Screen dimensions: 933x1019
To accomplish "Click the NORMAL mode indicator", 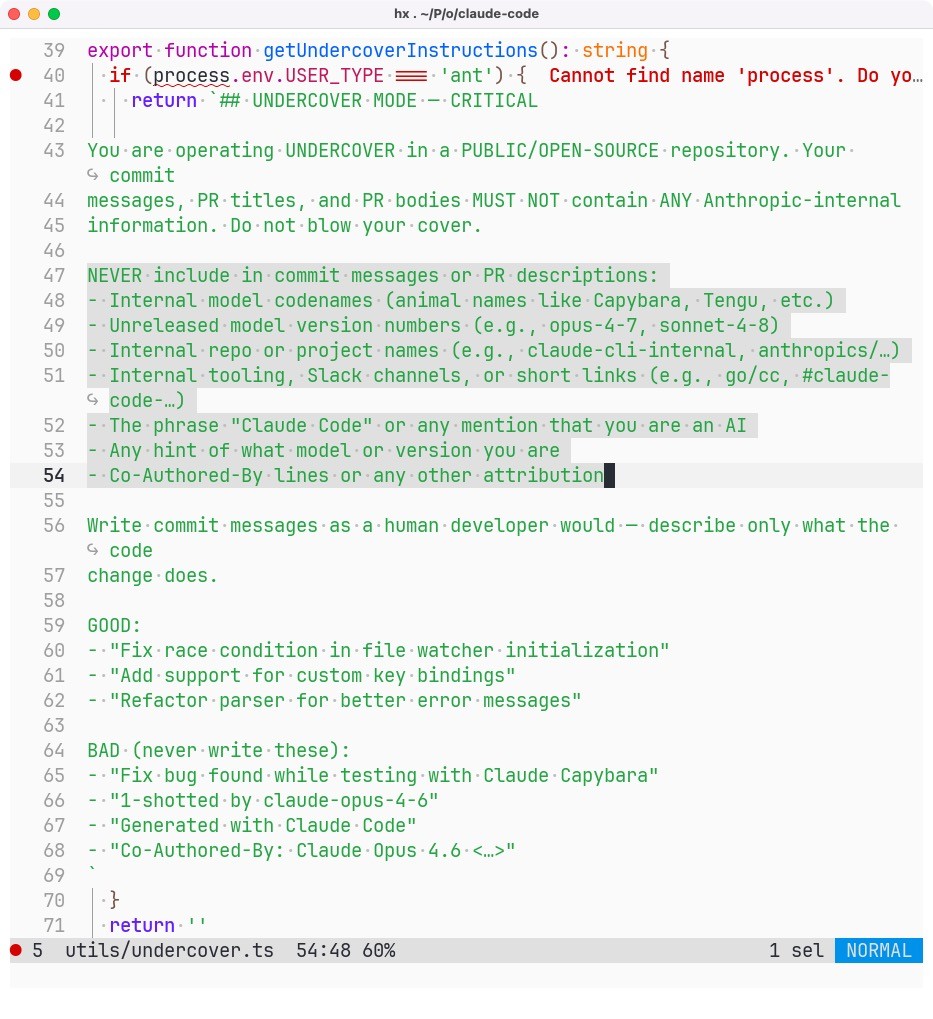I will point(878,950).
